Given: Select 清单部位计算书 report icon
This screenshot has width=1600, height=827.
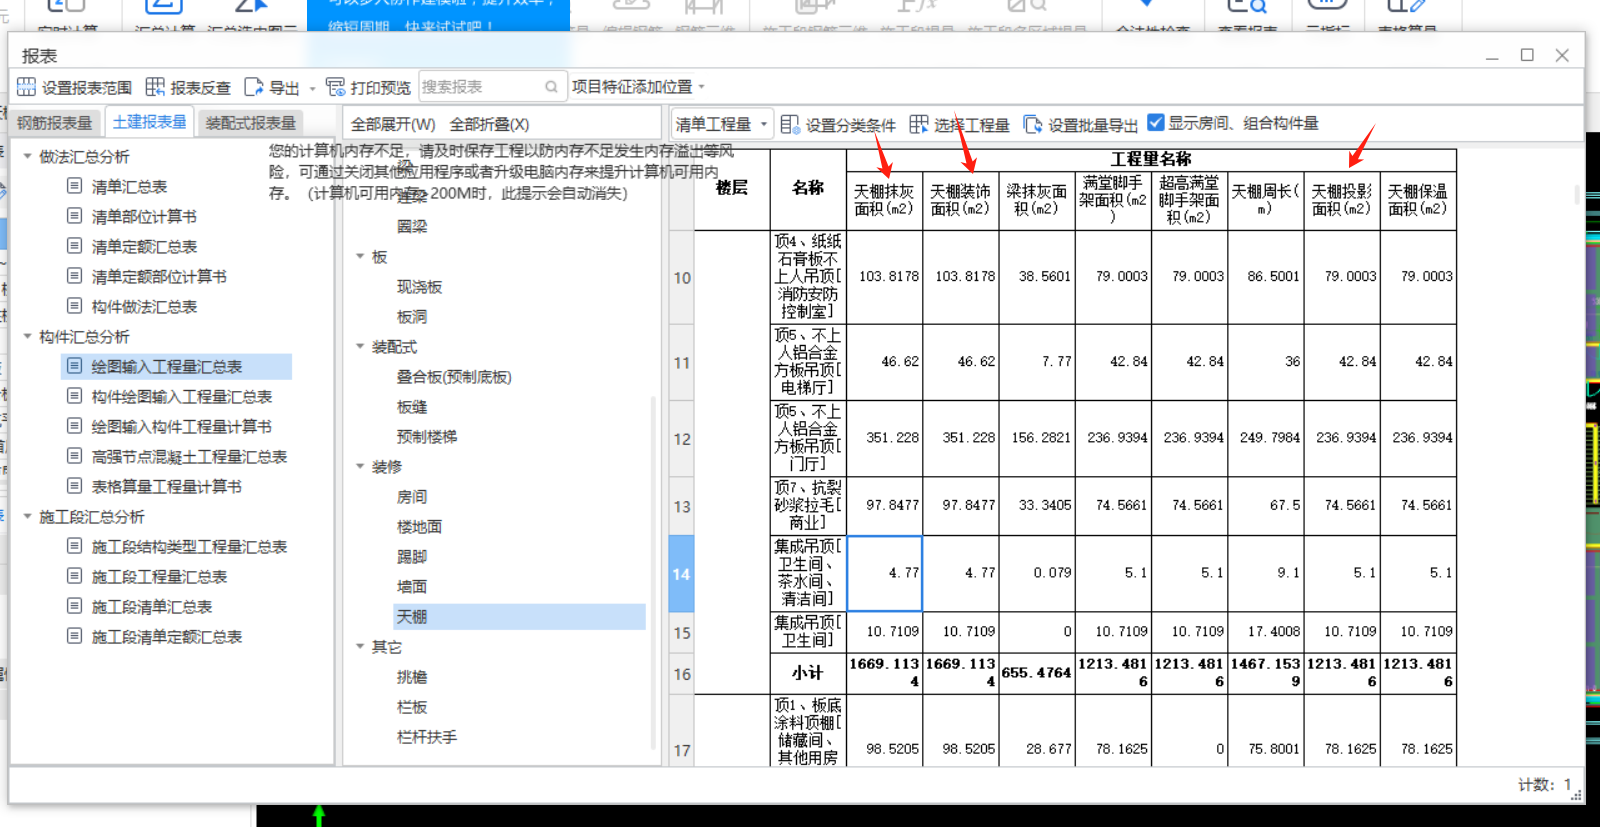Looking at the screenshot, I should pyautogui.click(x=74, y=216).
